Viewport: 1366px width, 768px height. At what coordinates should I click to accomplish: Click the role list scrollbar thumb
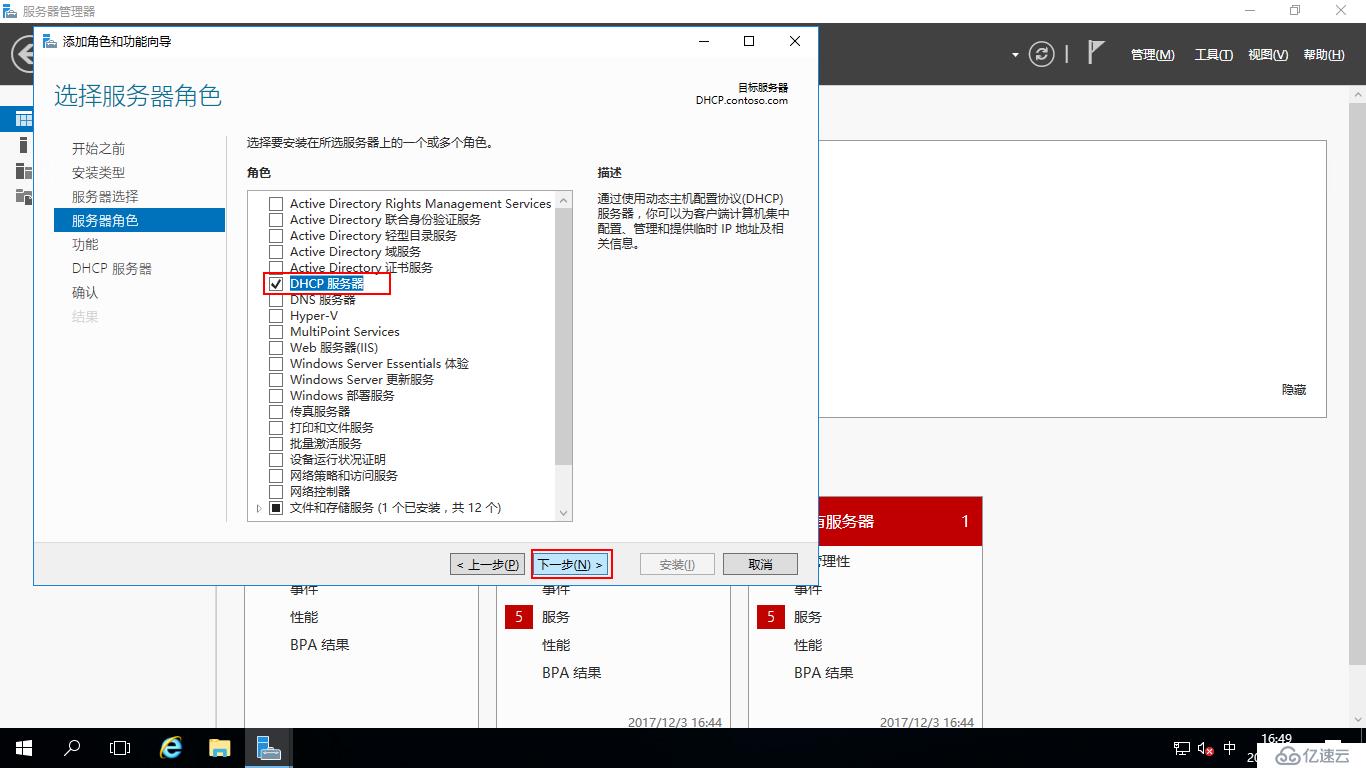pyautogui.click(x=564, y=336)
